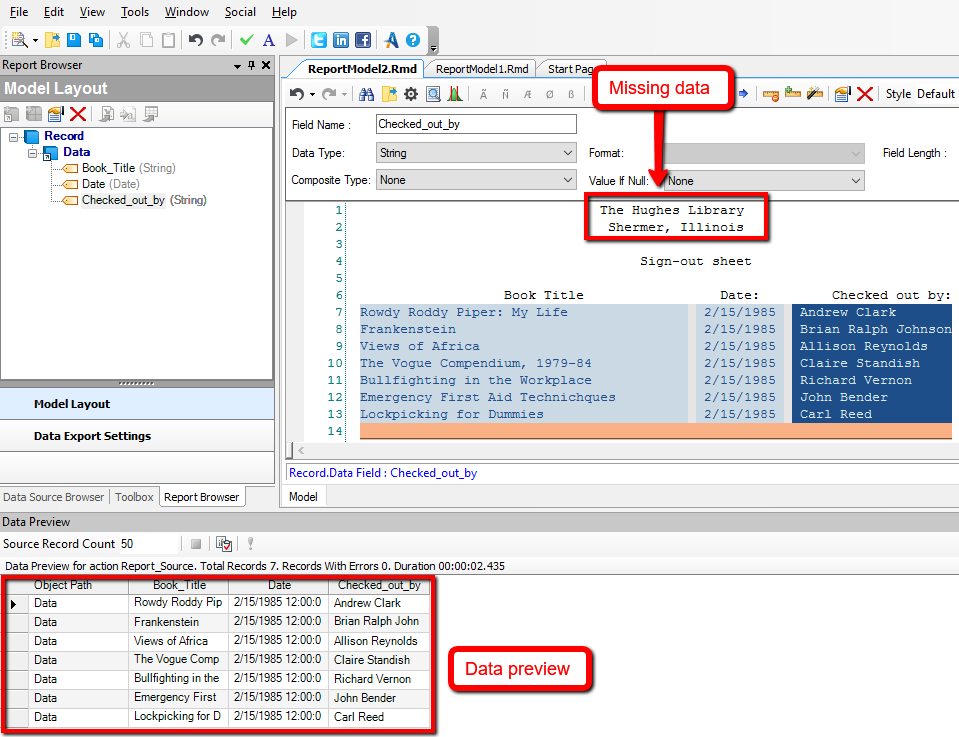Switch to the Data Source Browser tab
The height and width of the screenshot is (737, 959).
tap(54, 497)
